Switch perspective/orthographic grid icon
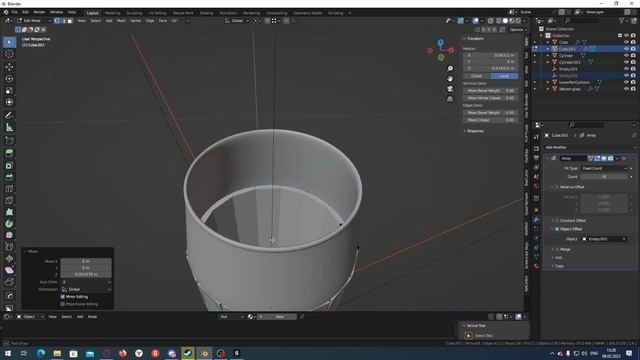The width and height of the screenshot is (640, 360). click(x=450, y=99)
